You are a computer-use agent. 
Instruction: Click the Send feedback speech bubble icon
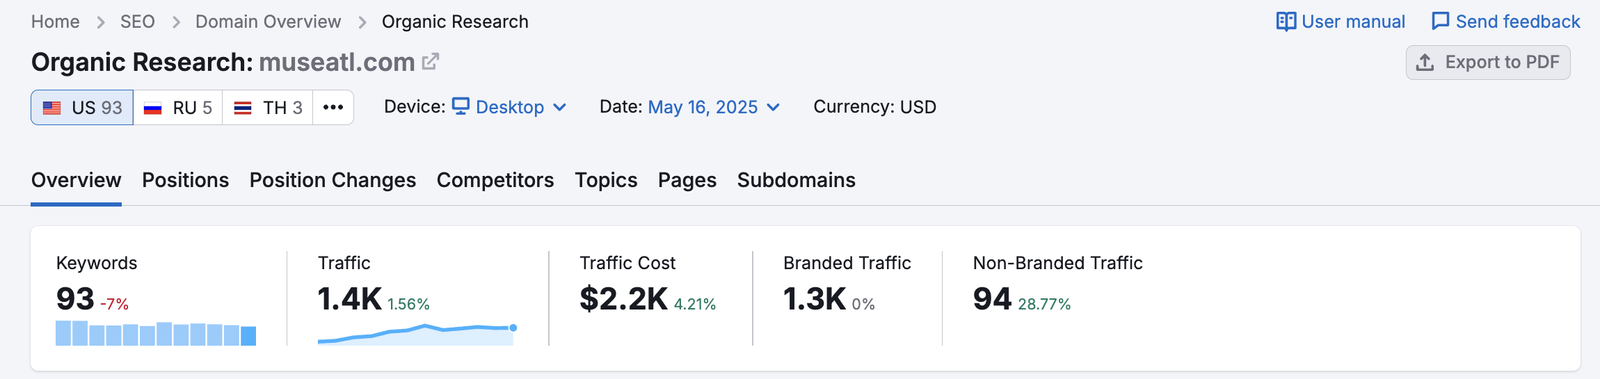[x=1440, y=22]
